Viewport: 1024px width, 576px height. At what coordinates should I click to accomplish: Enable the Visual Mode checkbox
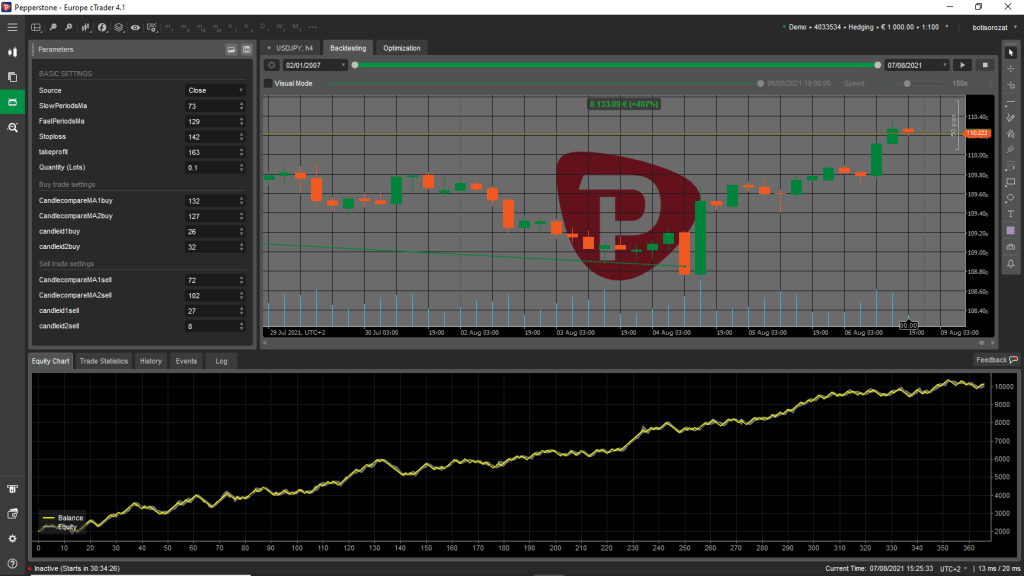pyautogui.click(x=268, y=84)
